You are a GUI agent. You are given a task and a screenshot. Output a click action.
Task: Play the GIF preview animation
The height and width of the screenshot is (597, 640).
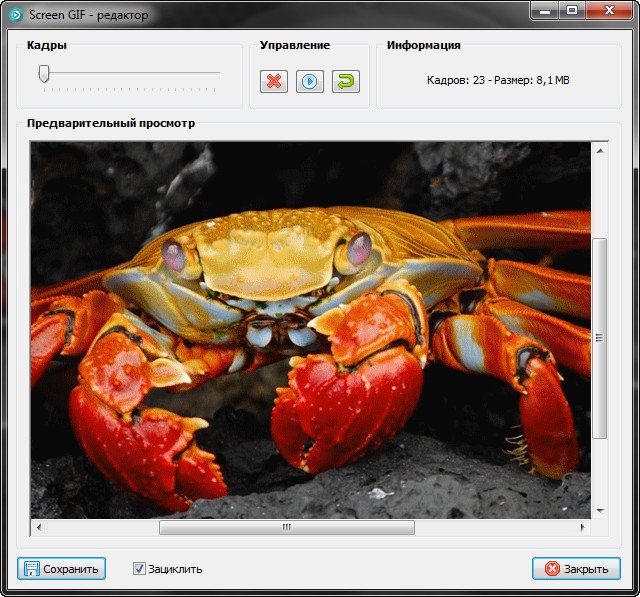click(x=310, y=81)
